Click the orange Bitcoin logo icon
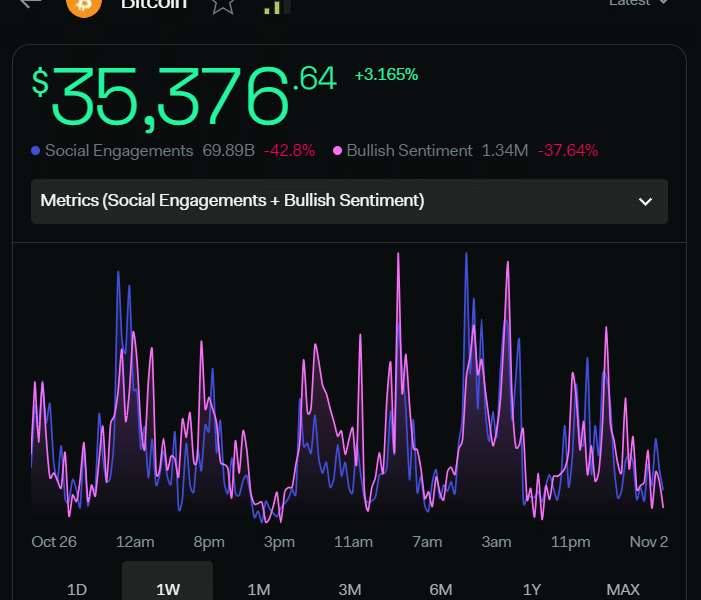The image size is (701, 600). point(84,7)
